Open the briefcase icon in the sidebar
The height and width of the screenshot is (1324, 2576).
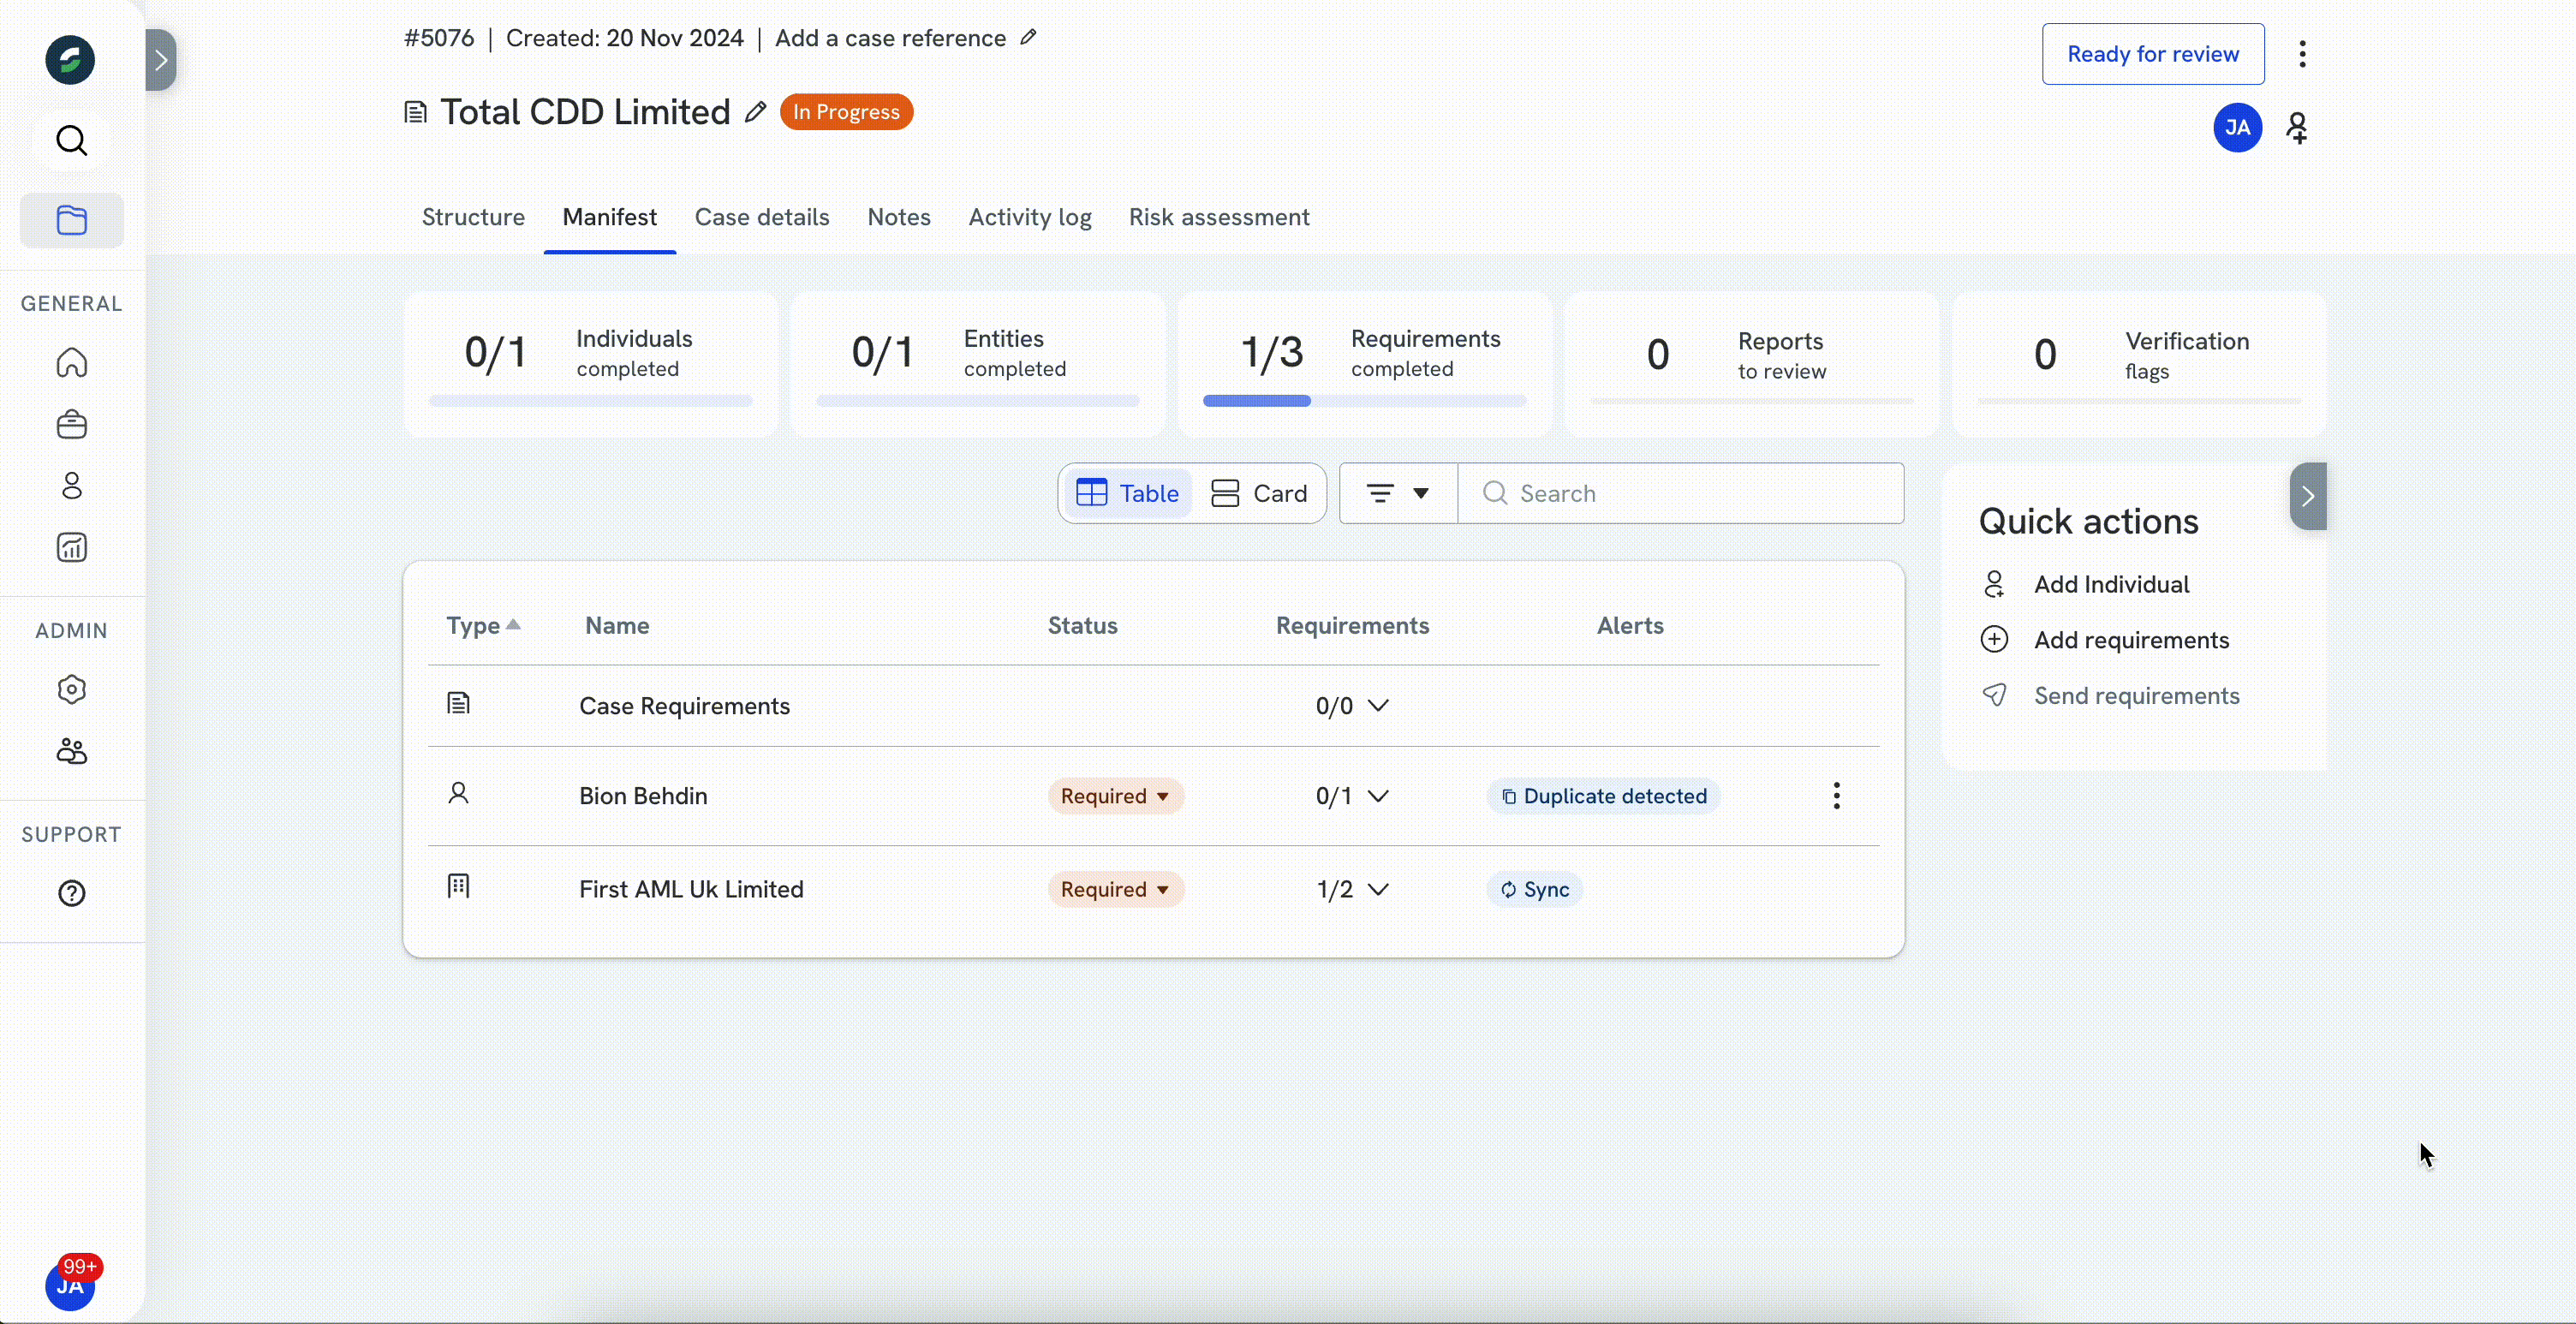click(x=71, y=424)
